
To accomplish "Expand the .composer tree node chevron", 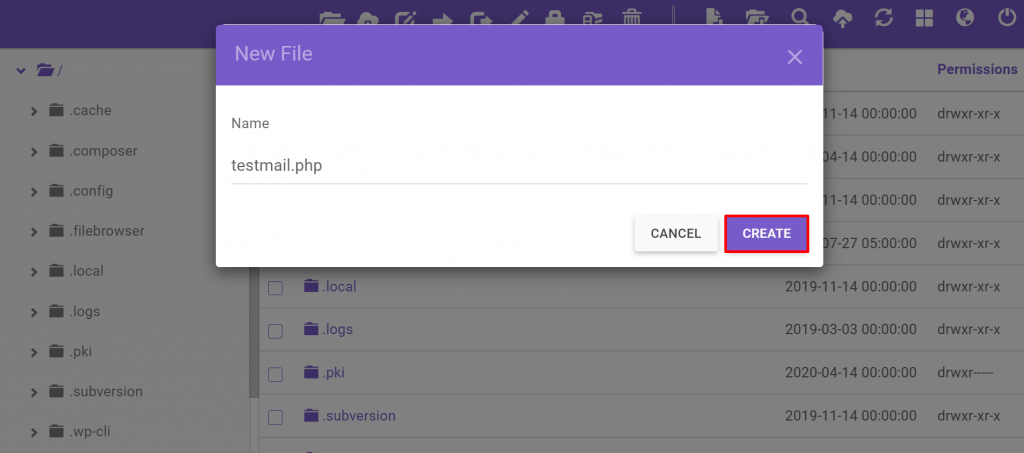I will pos(34,151).
